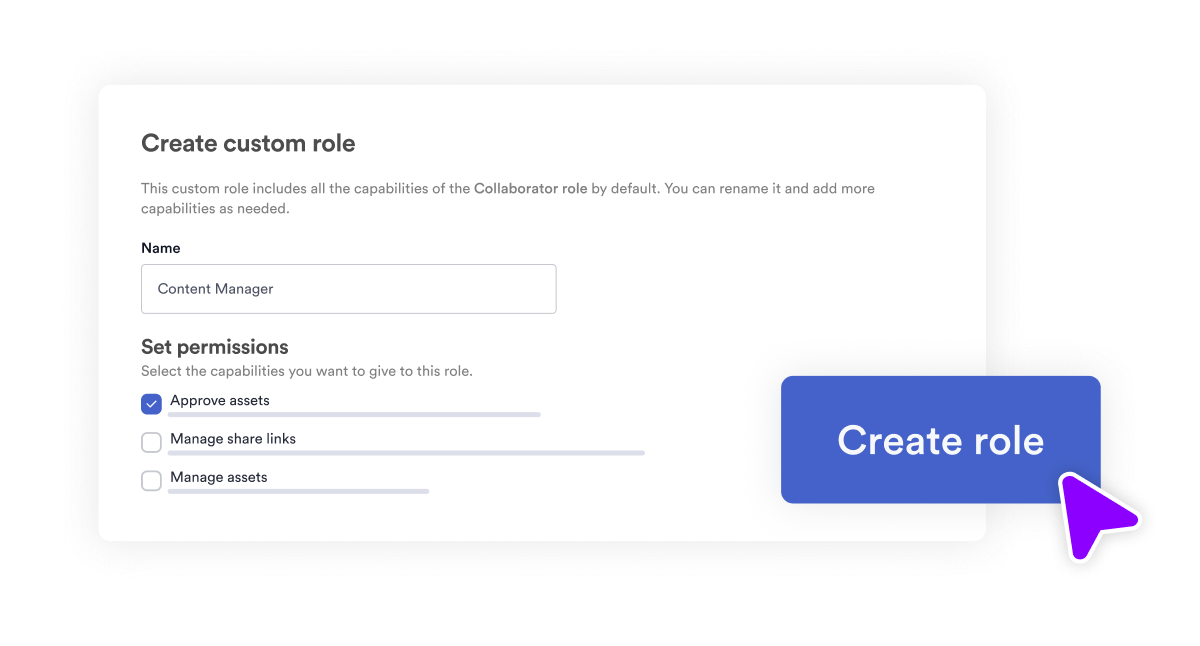Click the Manage assets label
1200x646 pixels.
[x=218, y=477]
